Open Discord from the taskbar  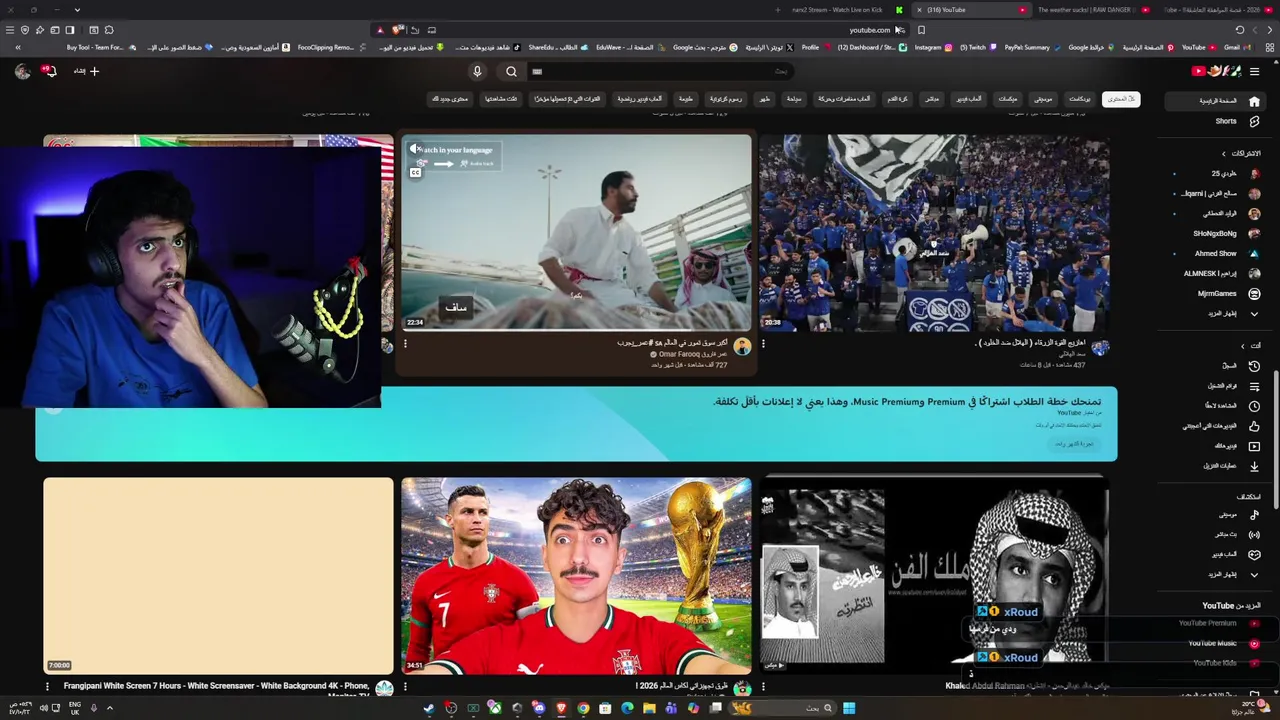pos(539,708)
